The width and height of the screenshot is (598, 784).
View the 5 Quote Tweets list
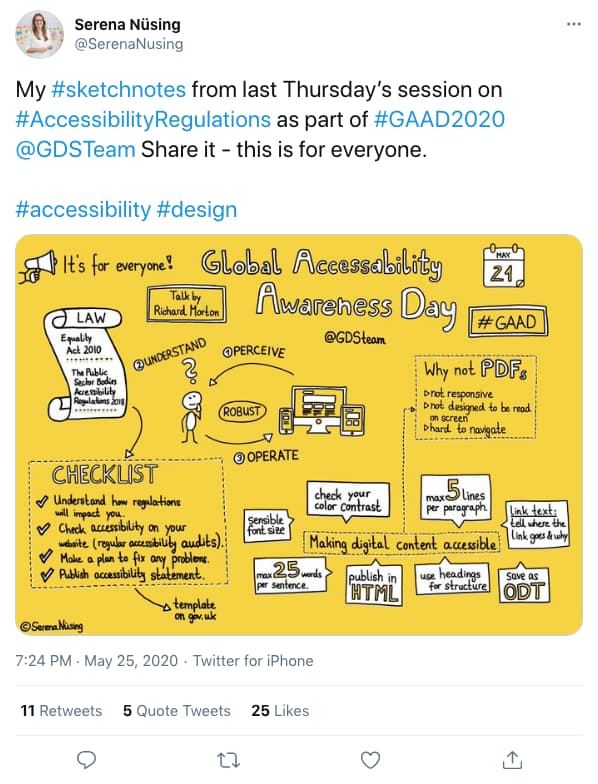coord(176,710)
